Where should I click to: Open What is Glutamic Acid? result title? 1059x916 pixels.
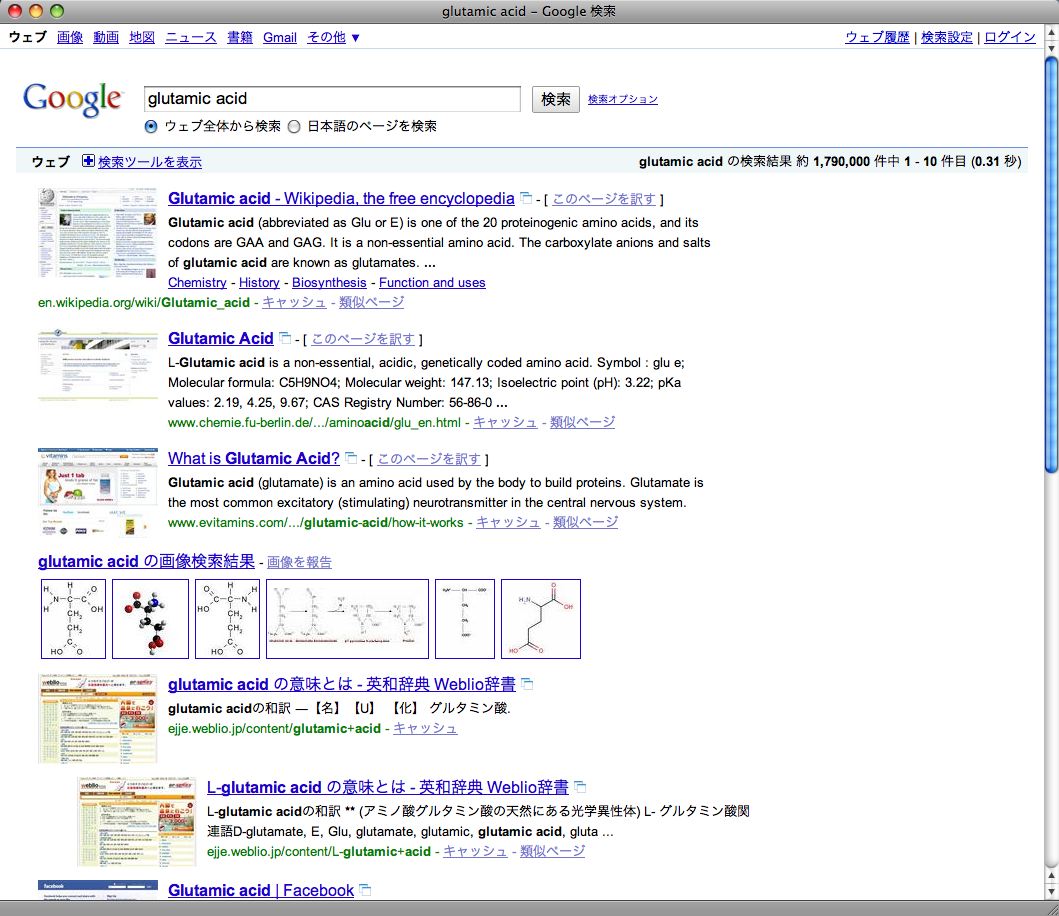[254, 459]
